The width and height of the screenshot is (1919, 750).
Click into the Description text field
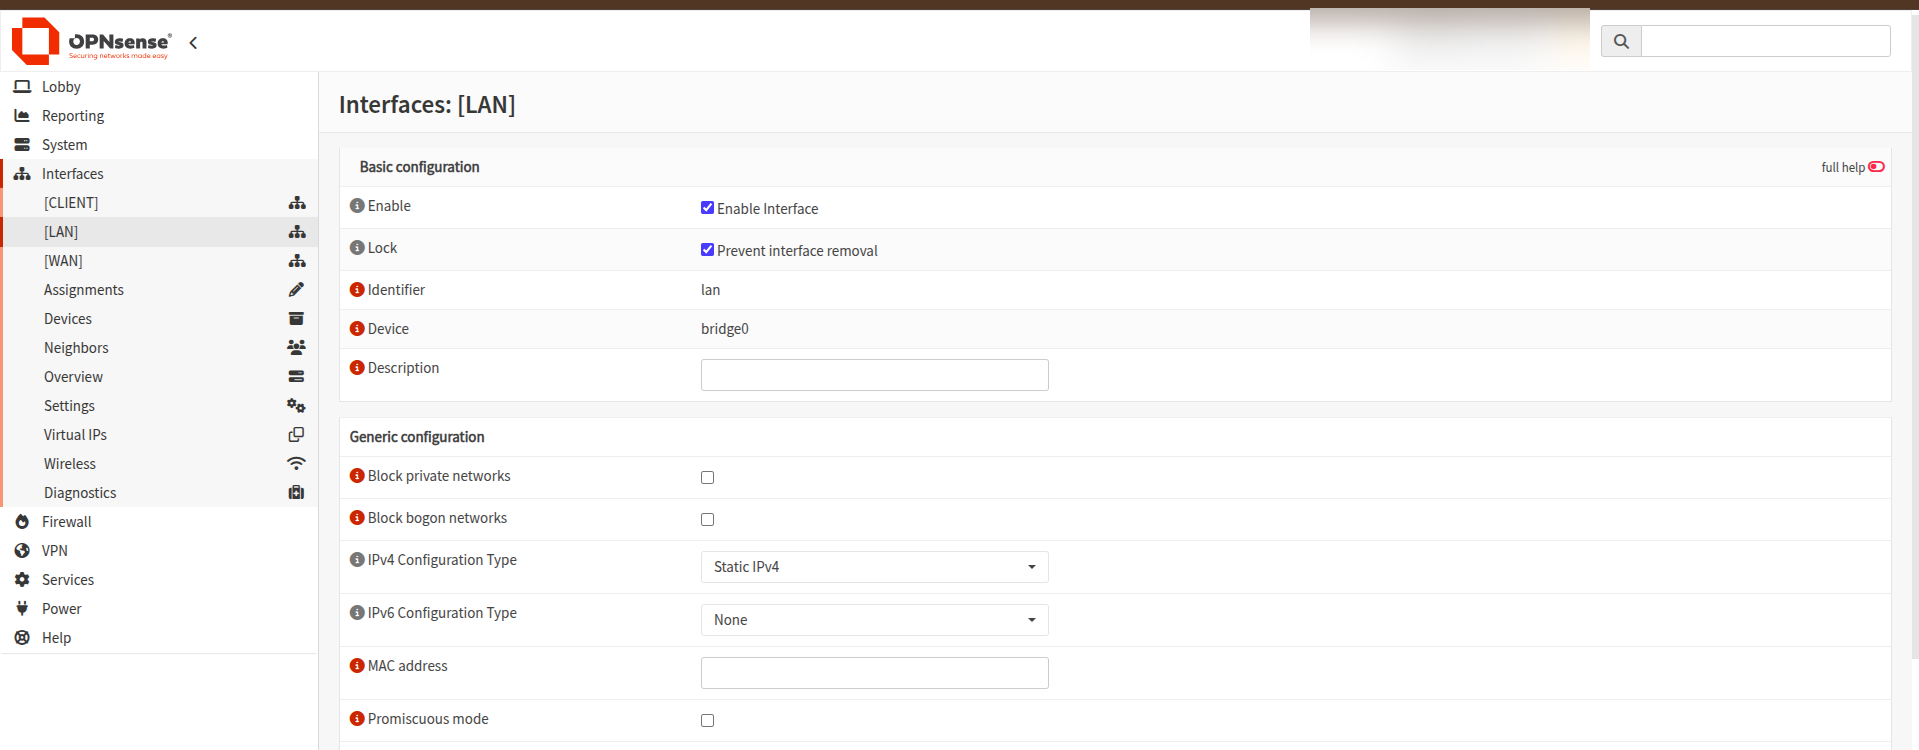(x=874, y=375)
